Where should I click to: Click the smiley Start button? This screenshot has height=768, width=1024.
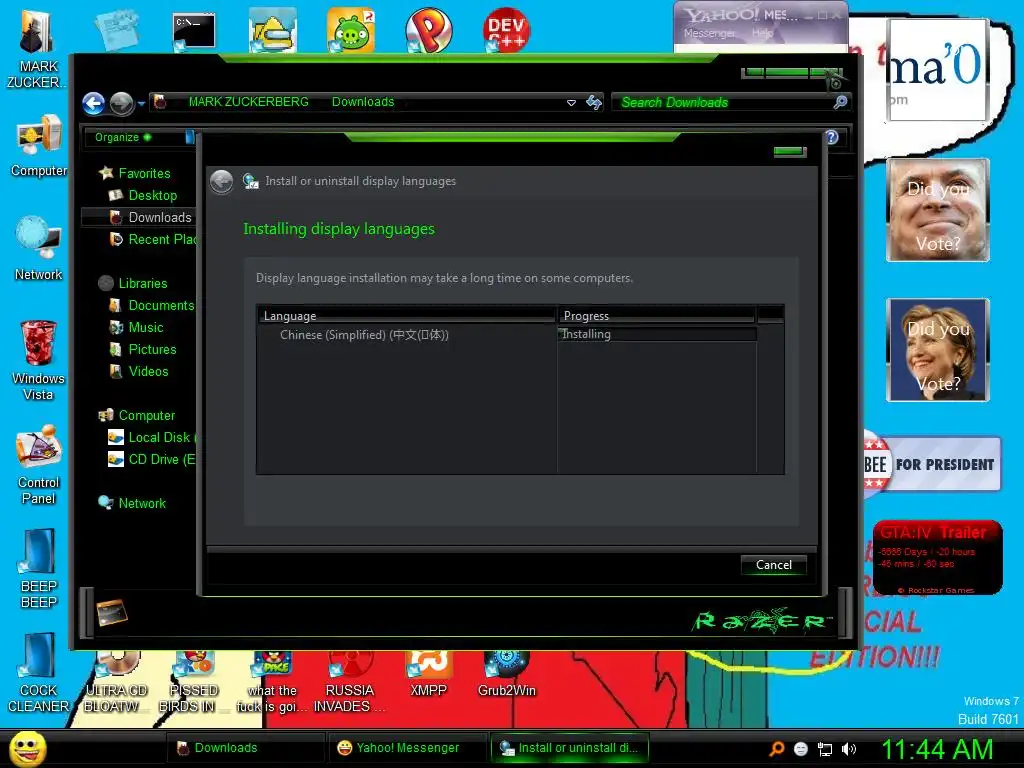(27, 748)
